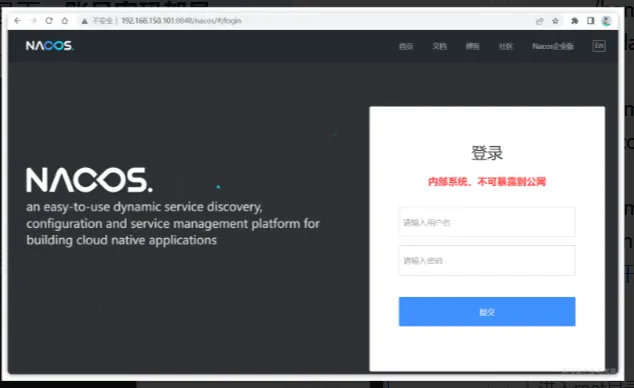This screenshot has width=634, height=388.
Task: Go back using browser back arrow
Action: tap(17, 21)
